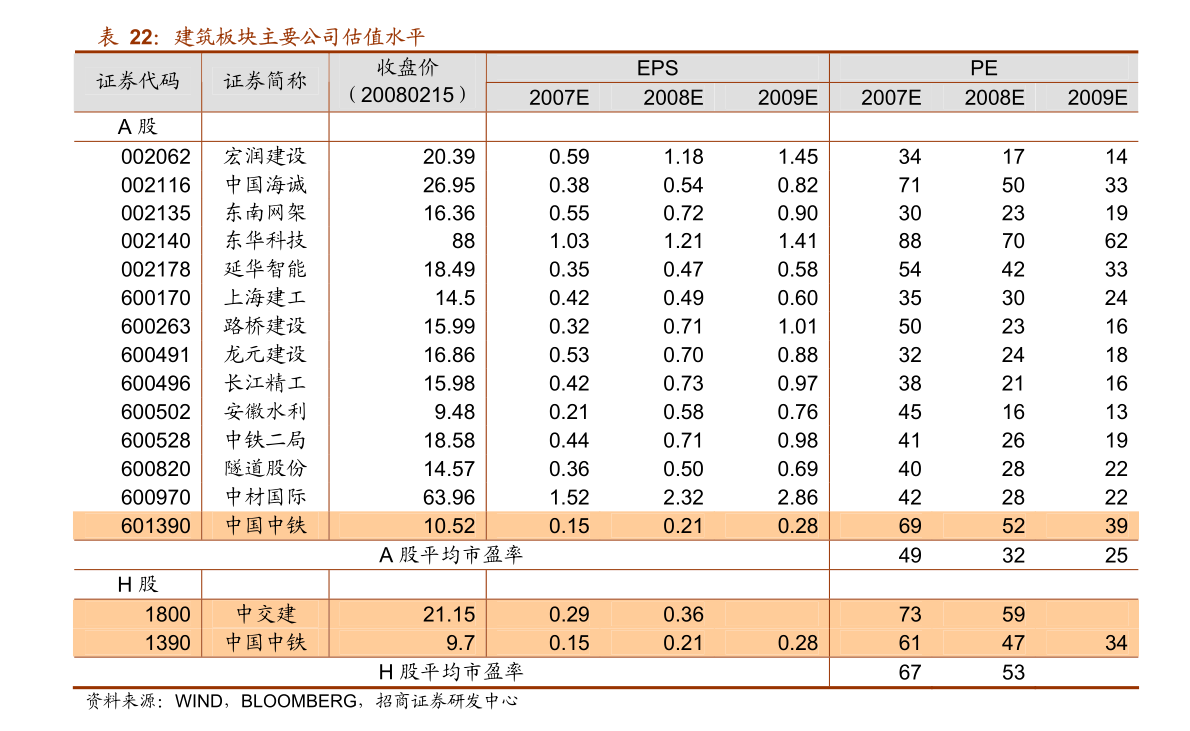Click the closing price 21.15 for 中交建
This screenshot has width=1190, height=731.
pyautogui.click(x=449, y=615)
